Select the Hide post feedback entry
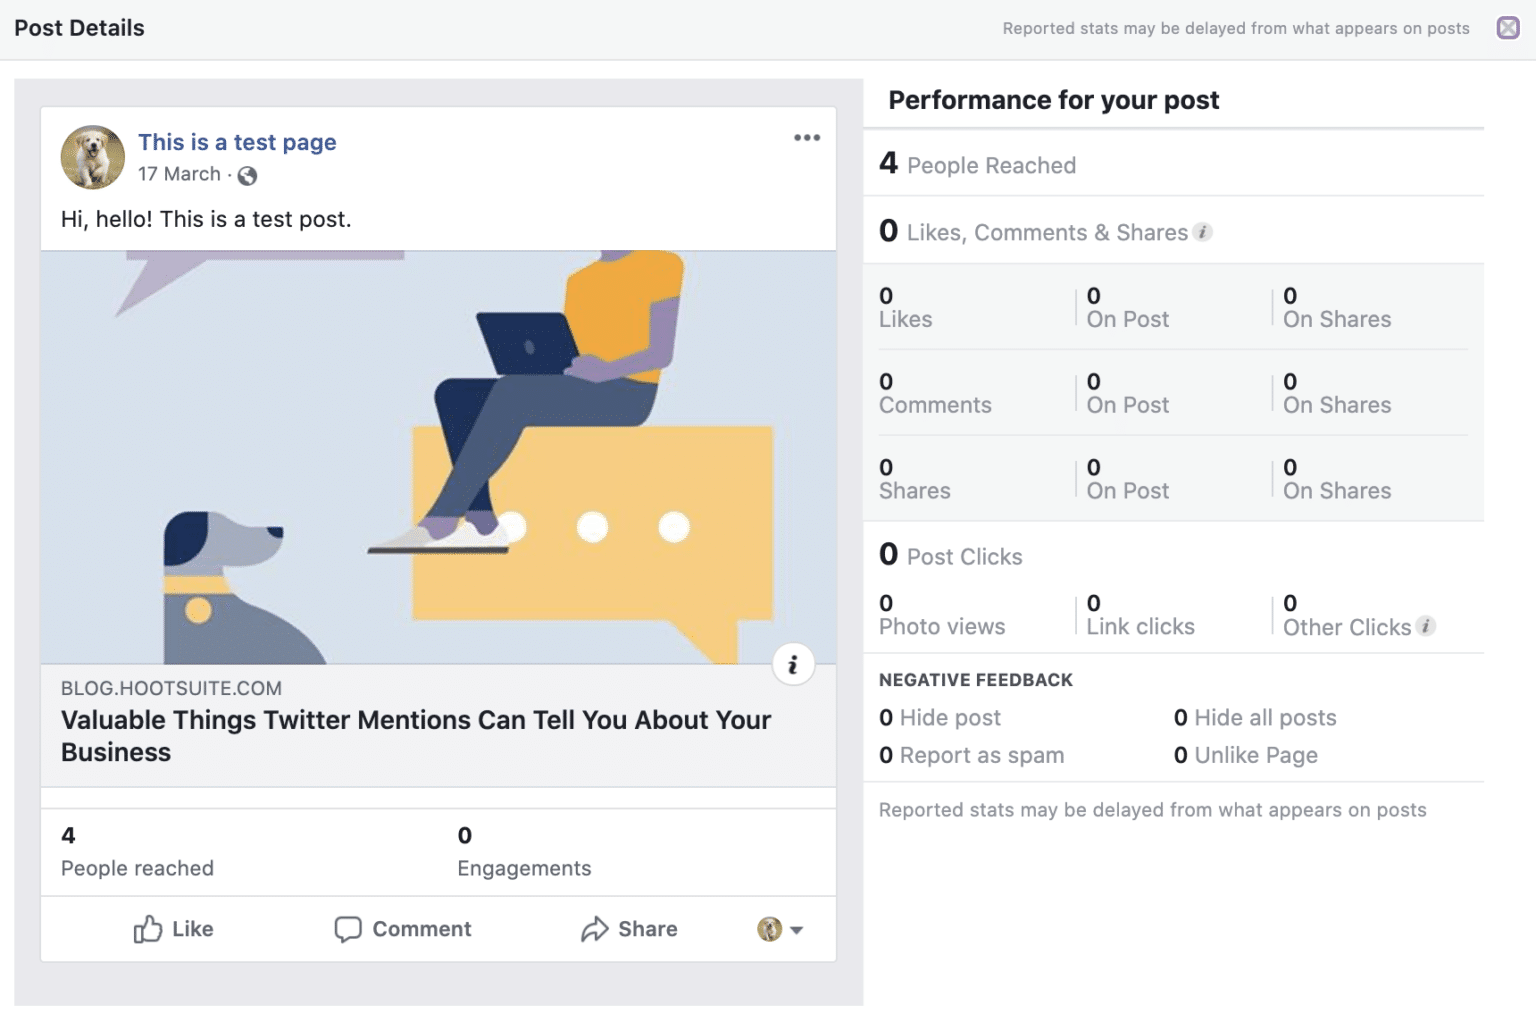Image resolution: width=1536 pixels, height=1022 pixels. [950, 717]
